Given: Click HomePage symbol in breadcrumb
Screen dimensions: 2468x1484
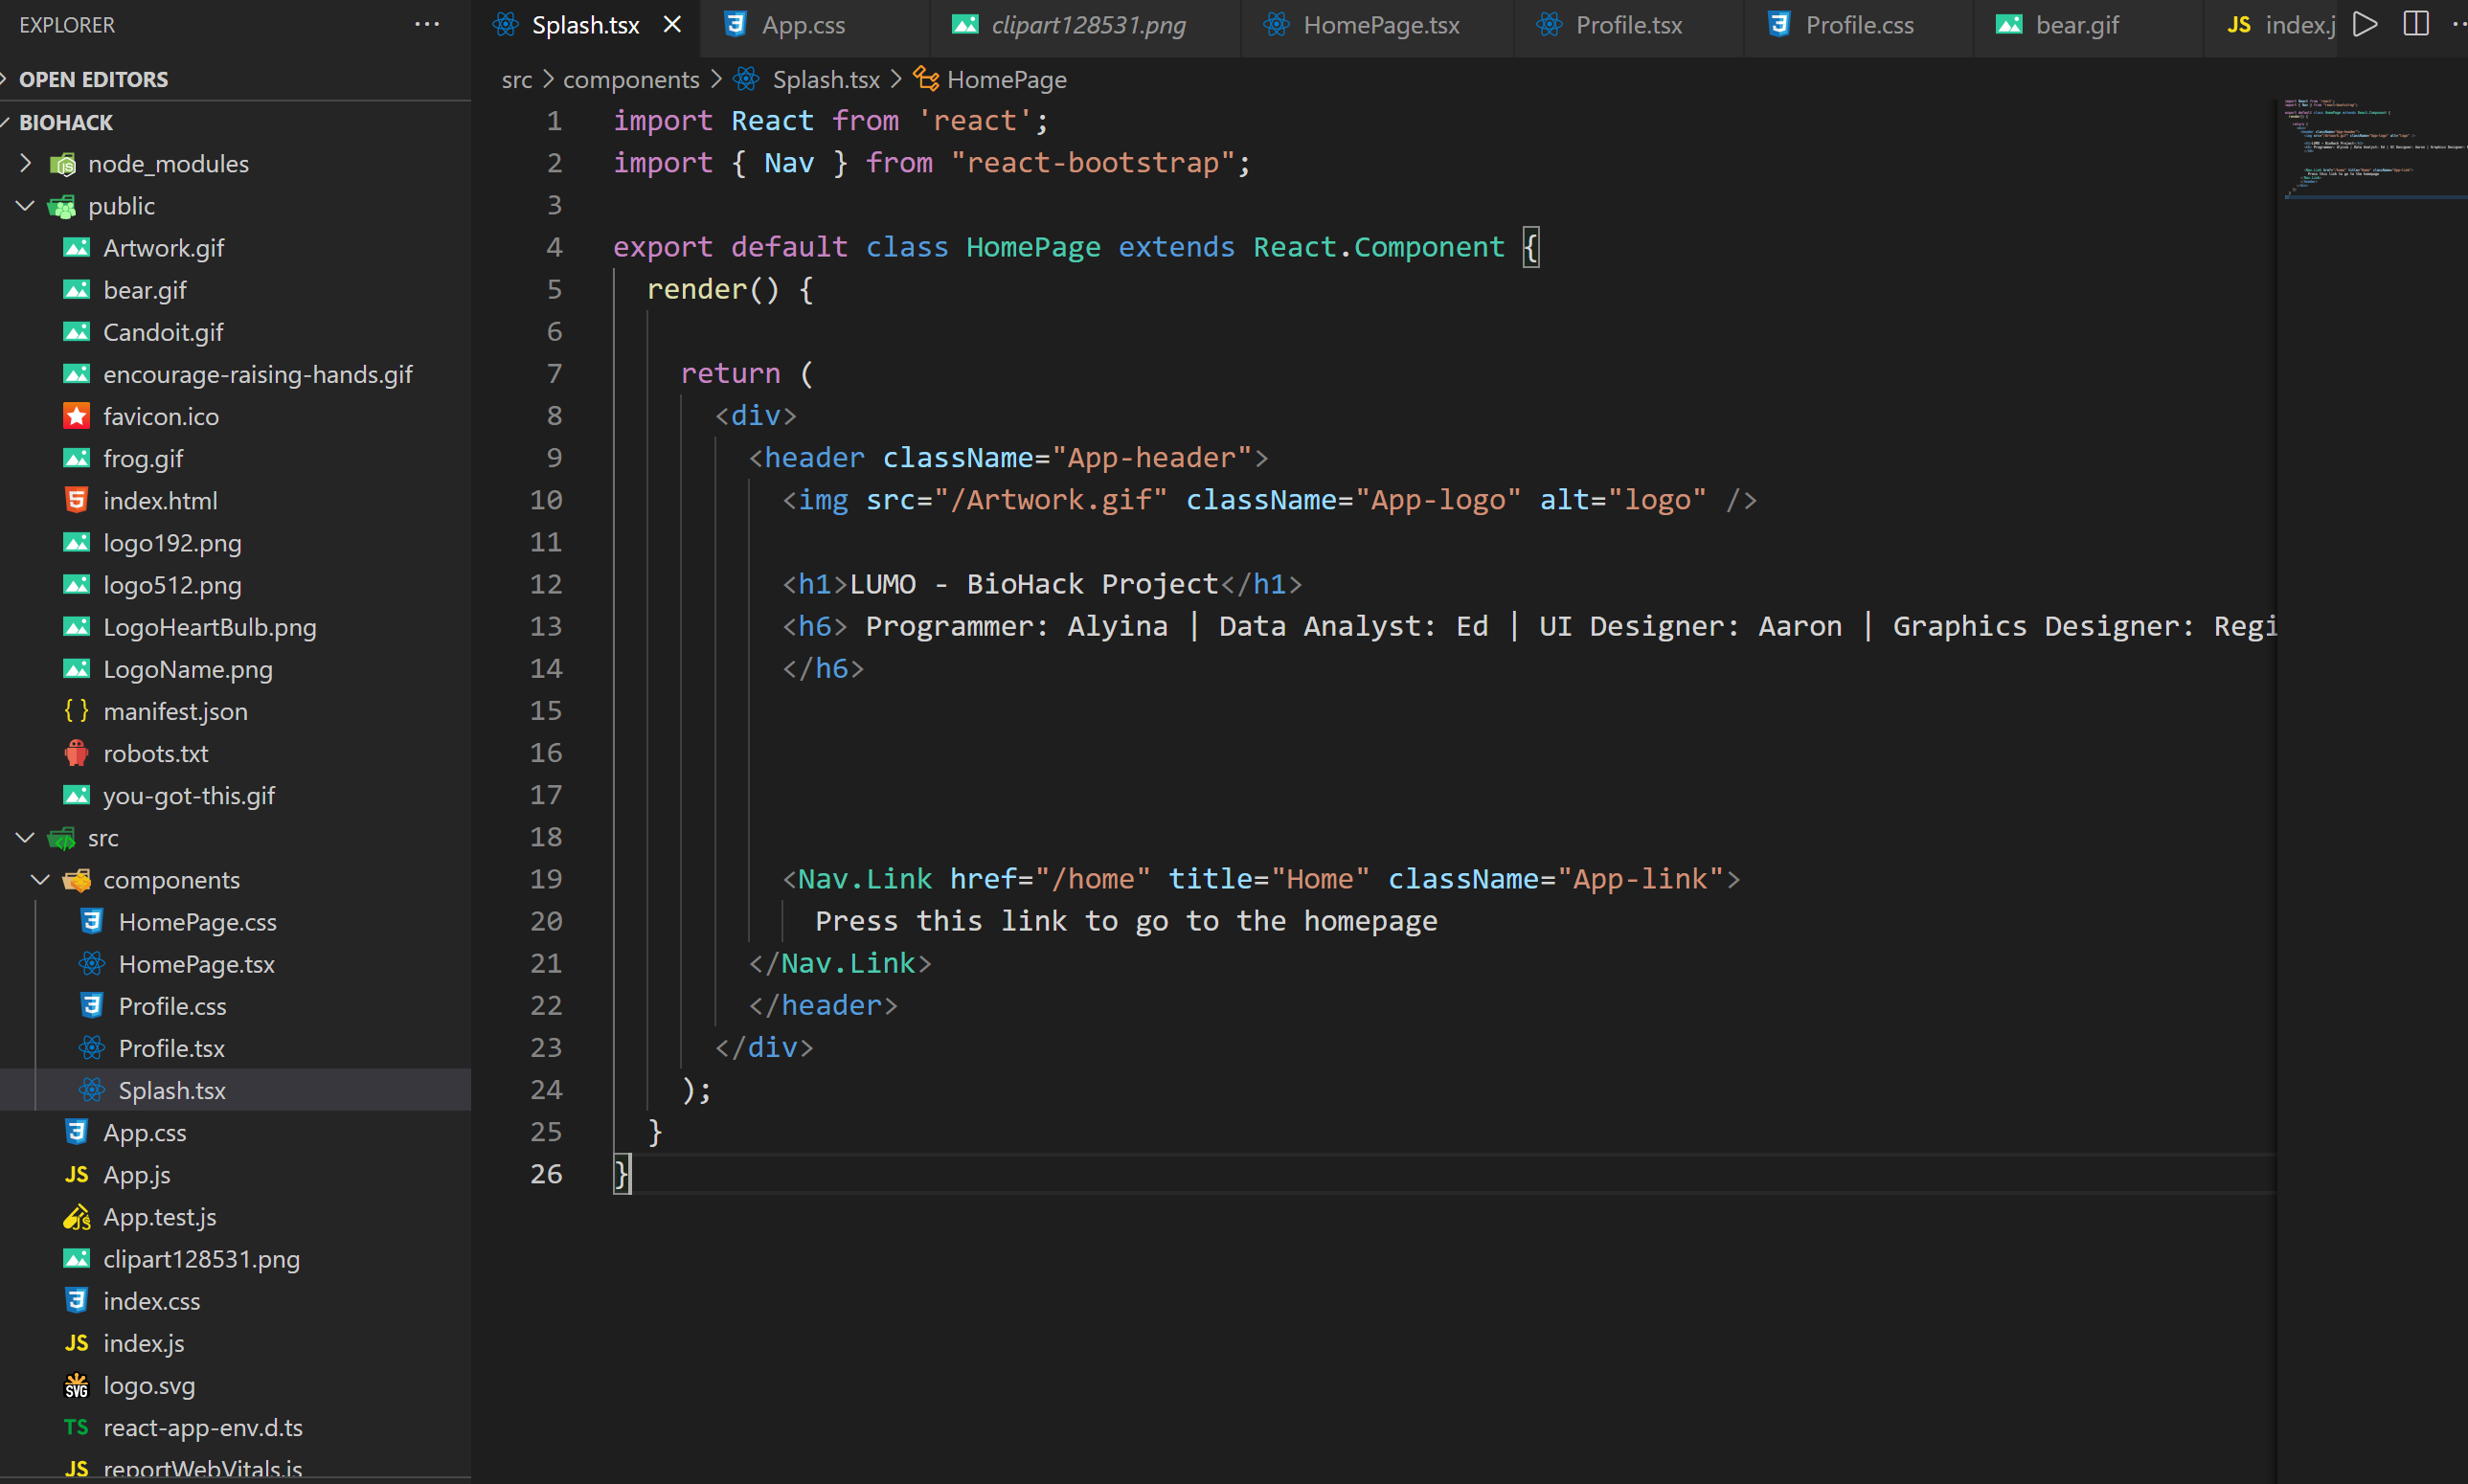Looking at the screenshot, I should click(x=1005, y=79).
